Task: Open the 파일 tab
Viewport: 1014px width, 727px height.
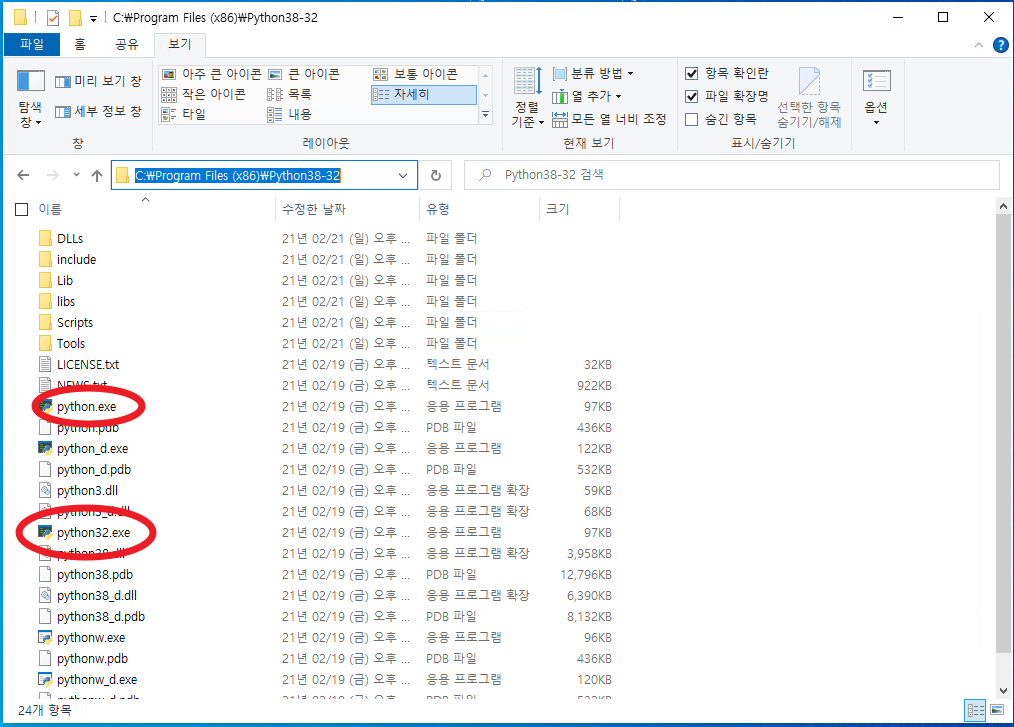Action: tap(32, 44)
